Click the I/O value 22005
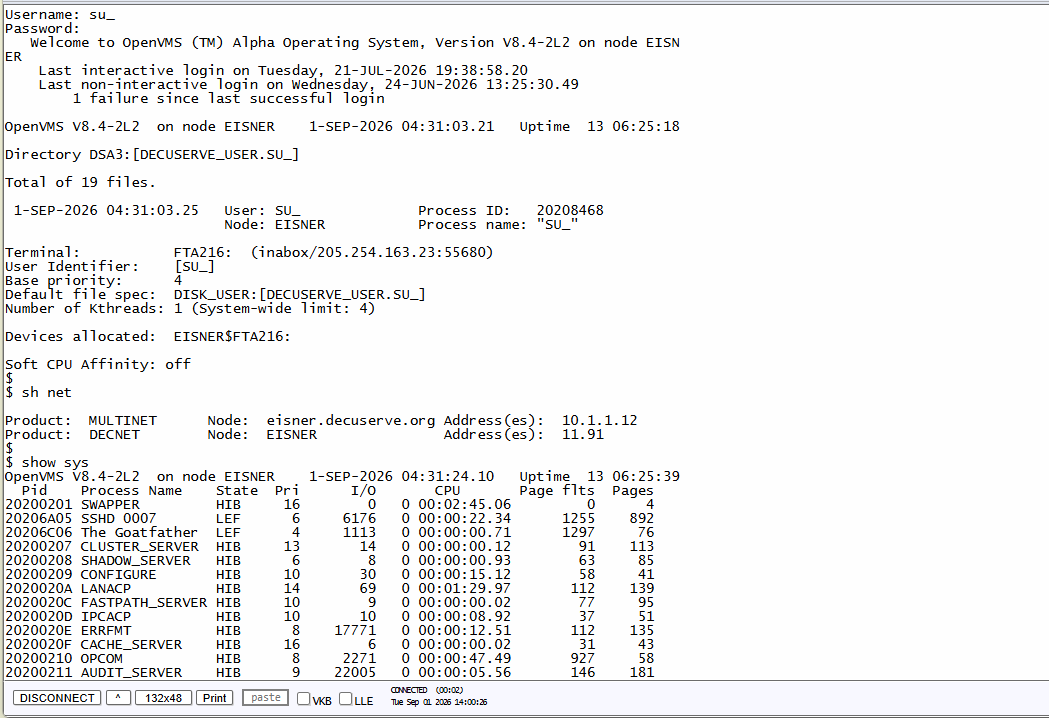The height and width of the screenshot is (718, 1049). point(355,673)
